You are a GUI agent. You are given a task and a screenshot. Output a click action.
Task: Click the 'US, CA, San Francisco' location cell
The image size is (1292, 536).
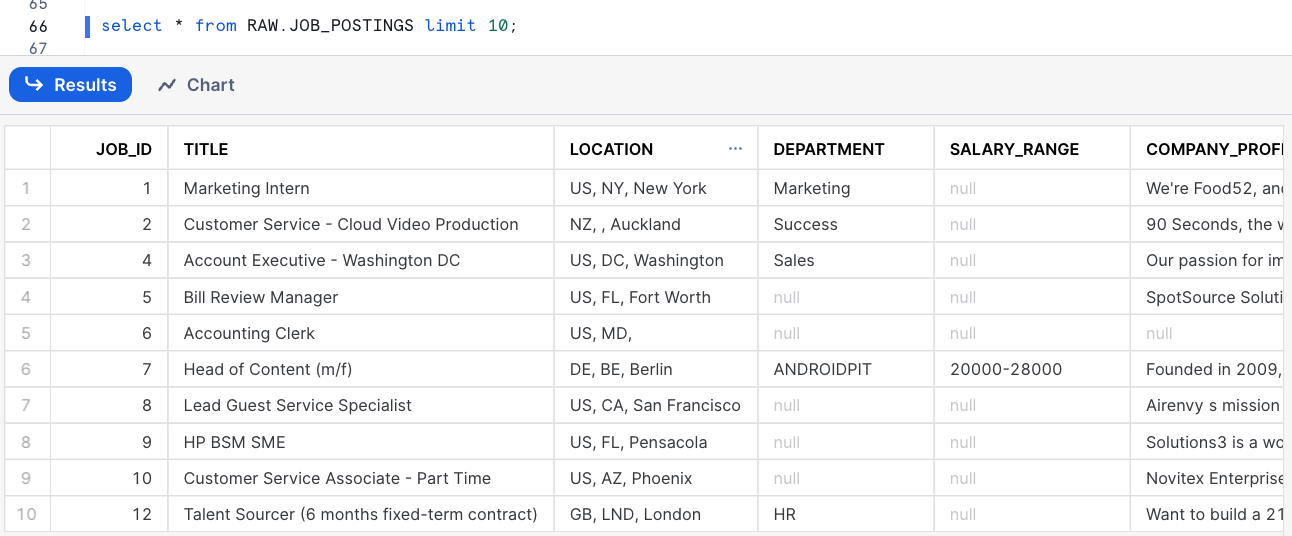coord(655,405)
